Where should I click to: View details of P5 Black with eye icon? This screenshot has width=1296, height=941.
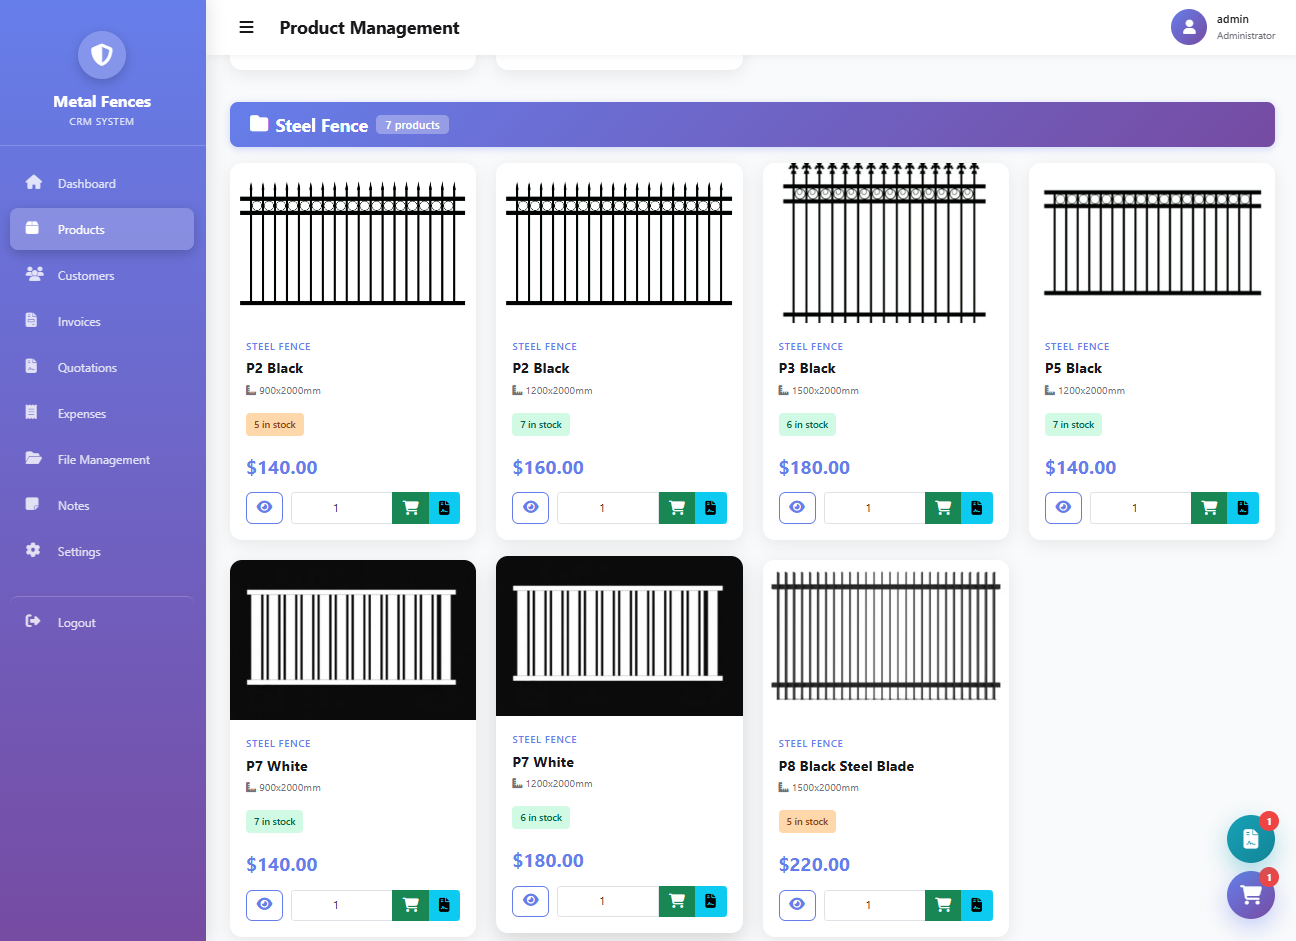tap(1063, 508)
